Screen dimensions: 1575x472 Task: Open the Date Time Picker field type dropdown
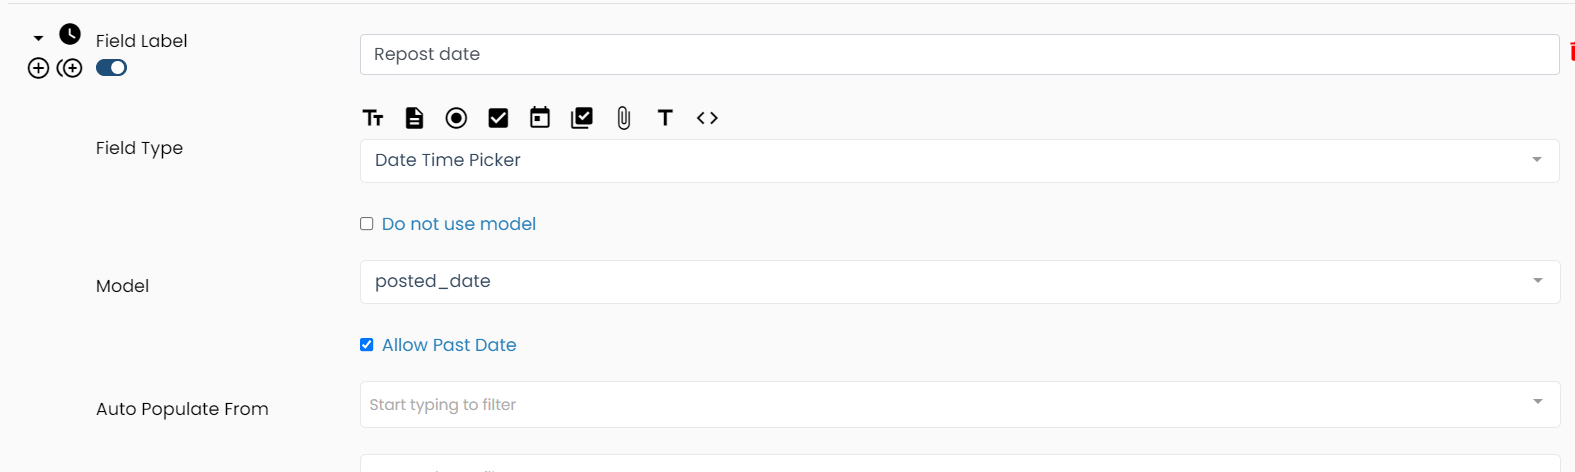[958, 161]
